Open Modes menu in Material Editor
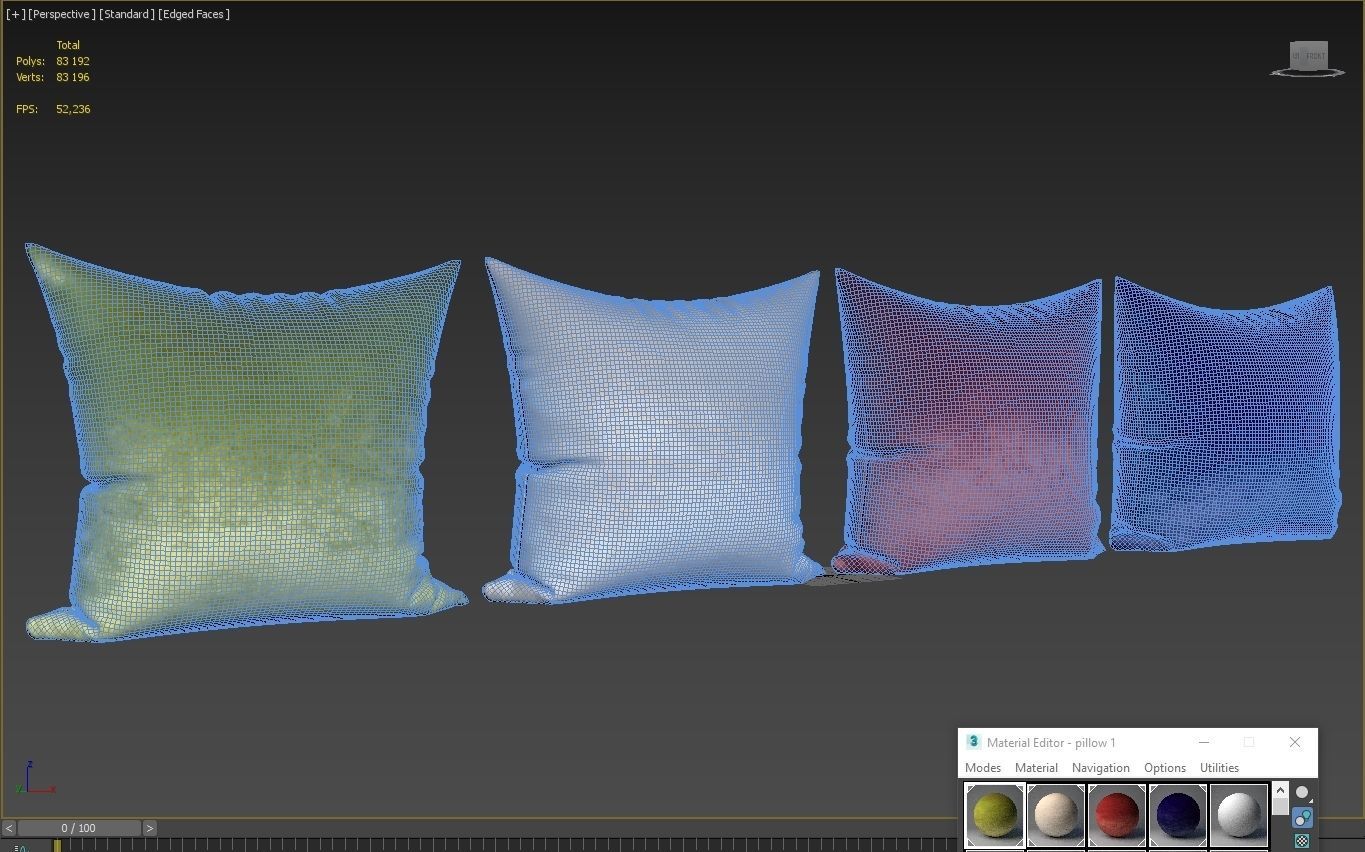Viewport: 1365px width, 852px height. pos(983,768)
